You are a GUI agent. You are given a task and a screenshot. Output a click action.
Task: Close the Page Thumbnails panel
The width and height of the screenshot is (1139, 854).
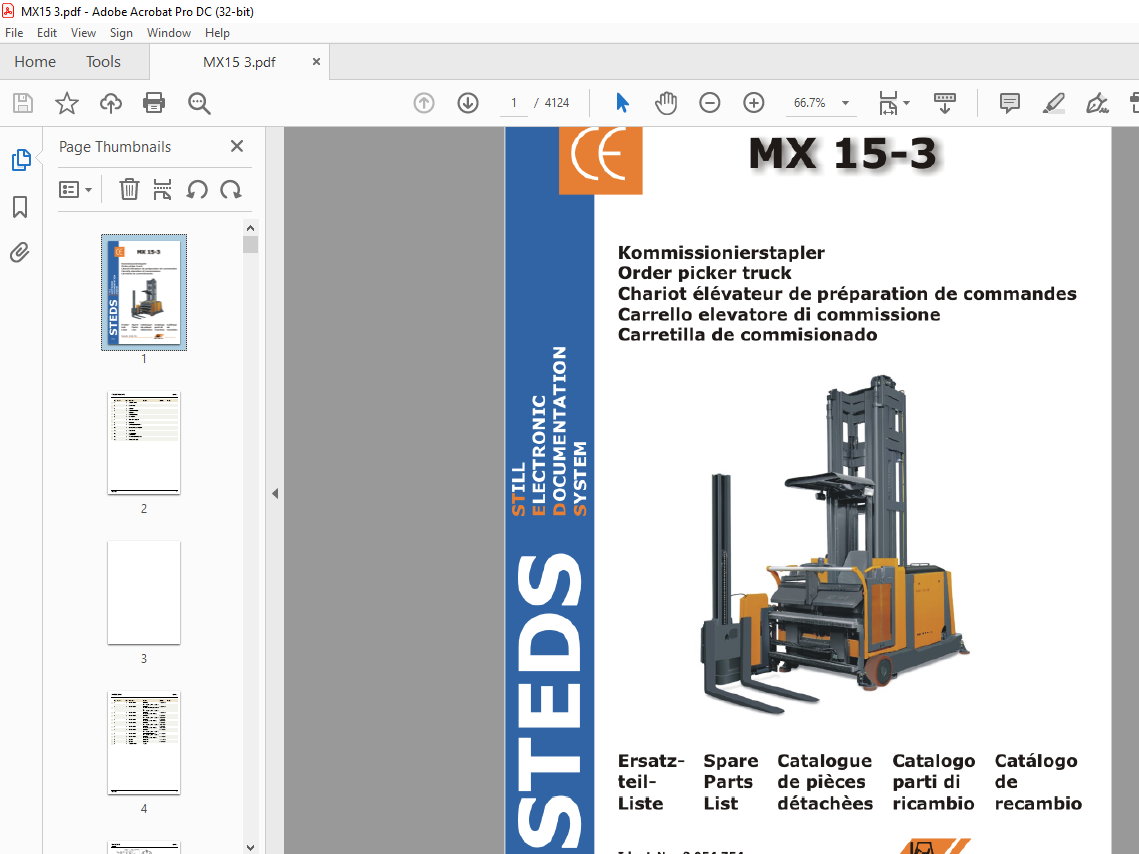pyautogui.click(x=237, y=146)
